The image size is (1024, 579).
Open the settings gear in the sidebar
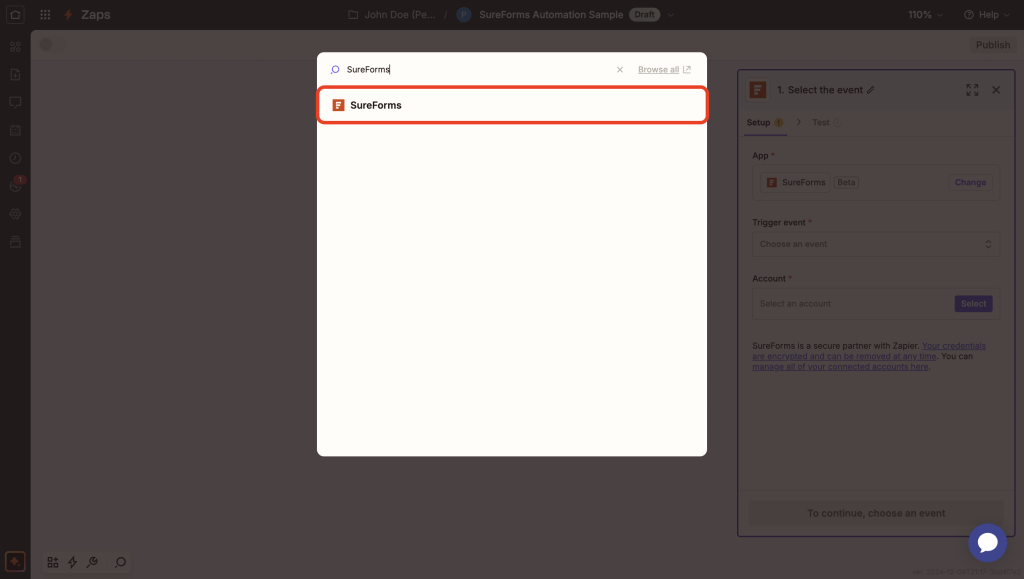pos(15,213)
